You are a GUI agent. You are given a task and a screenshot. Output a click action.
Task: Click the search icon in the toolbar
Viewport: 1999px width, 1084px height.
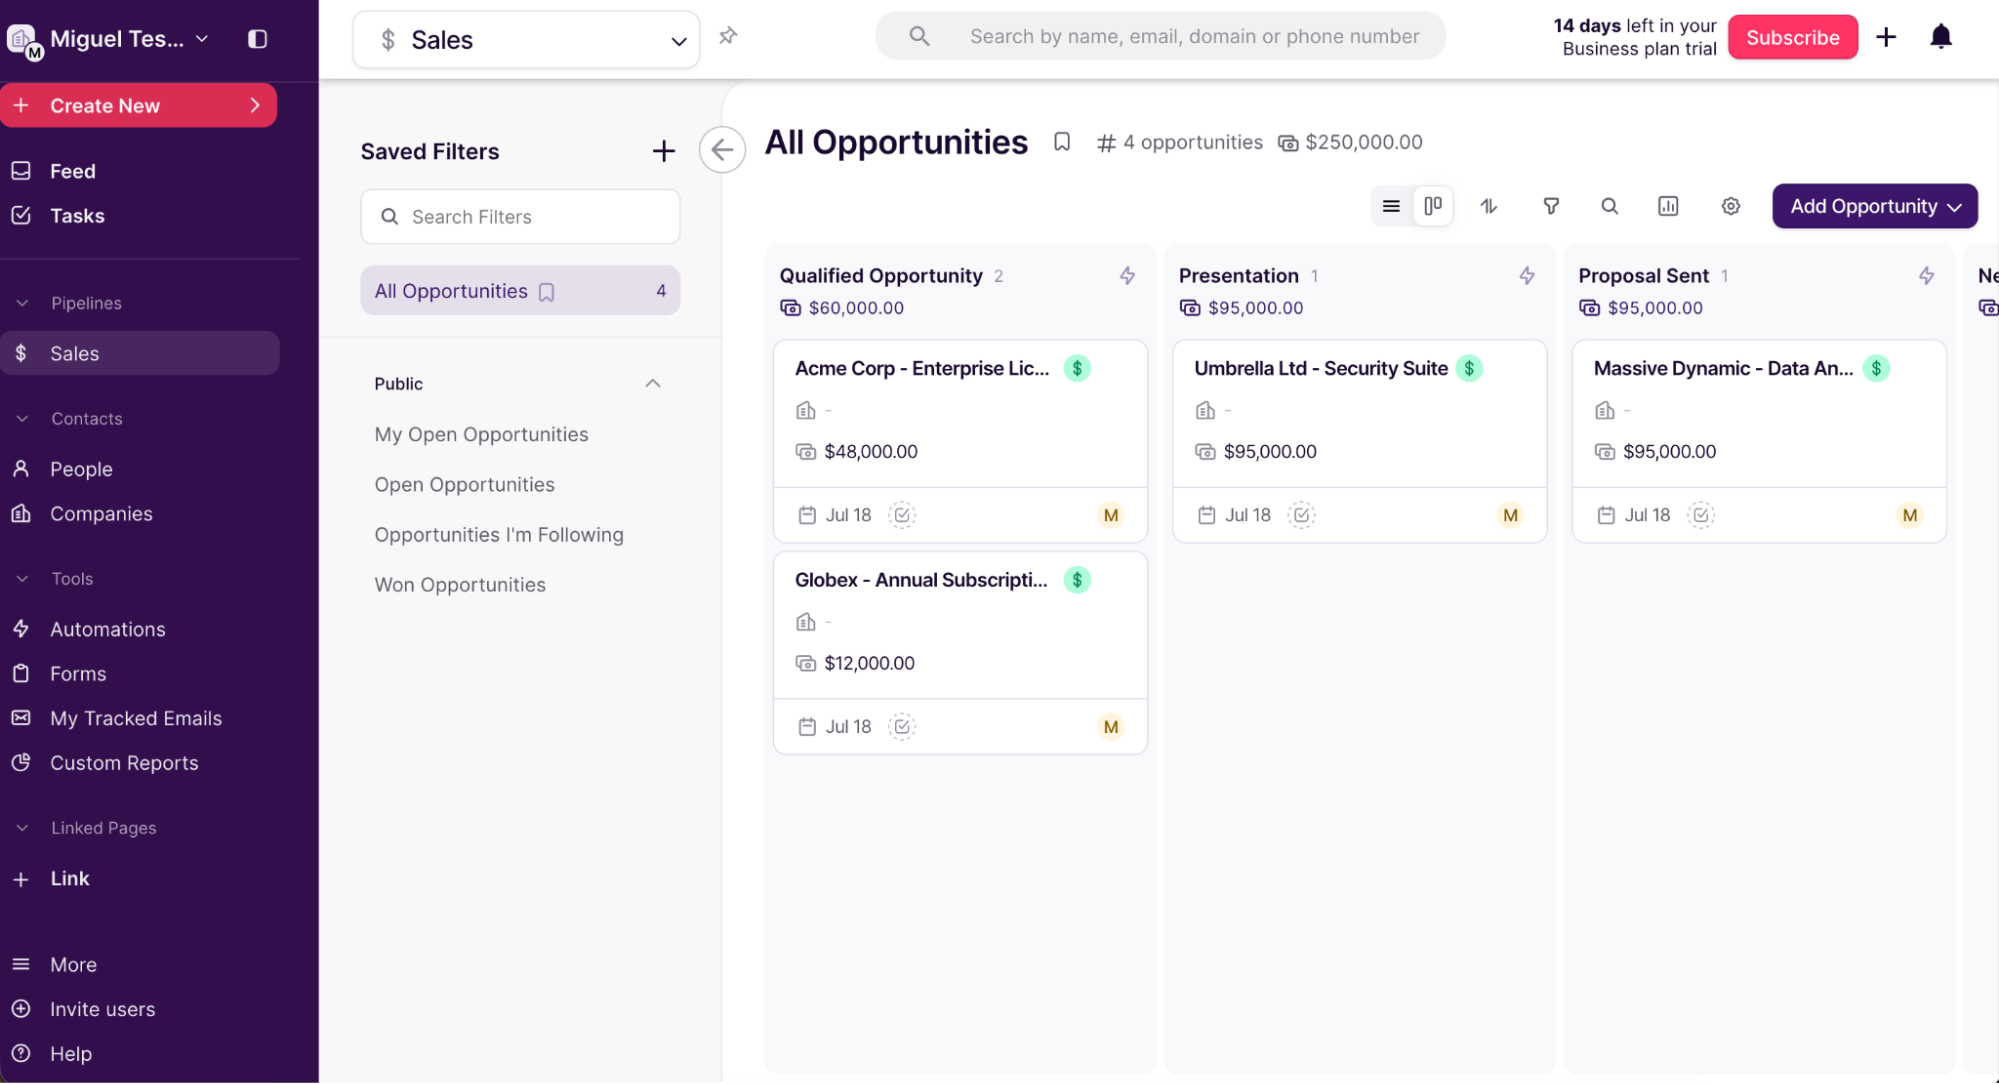tap(1609, 206)
